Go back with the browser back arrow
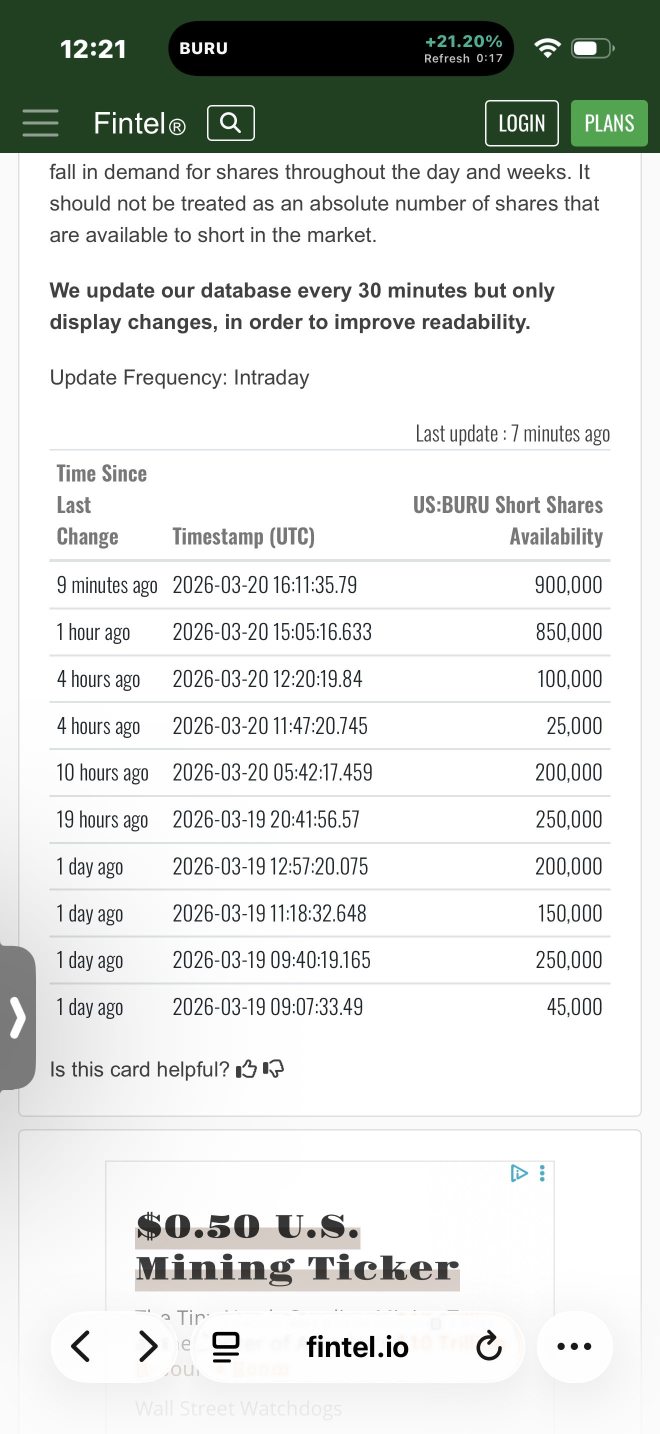660x1434 pixels. (x=81, y=1346)
